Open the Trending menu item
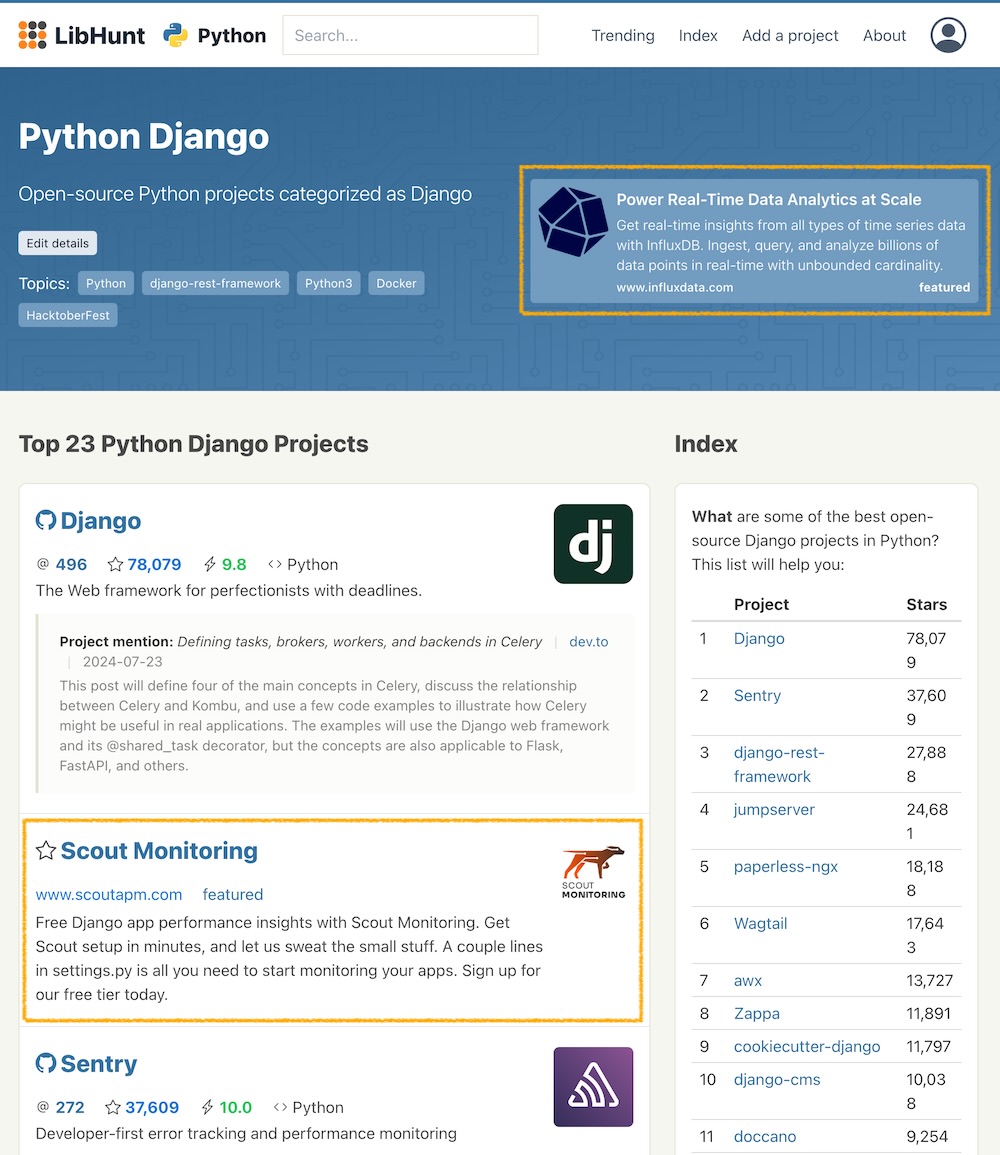This screenshot has height=1155, width=1000. (622, 36)
